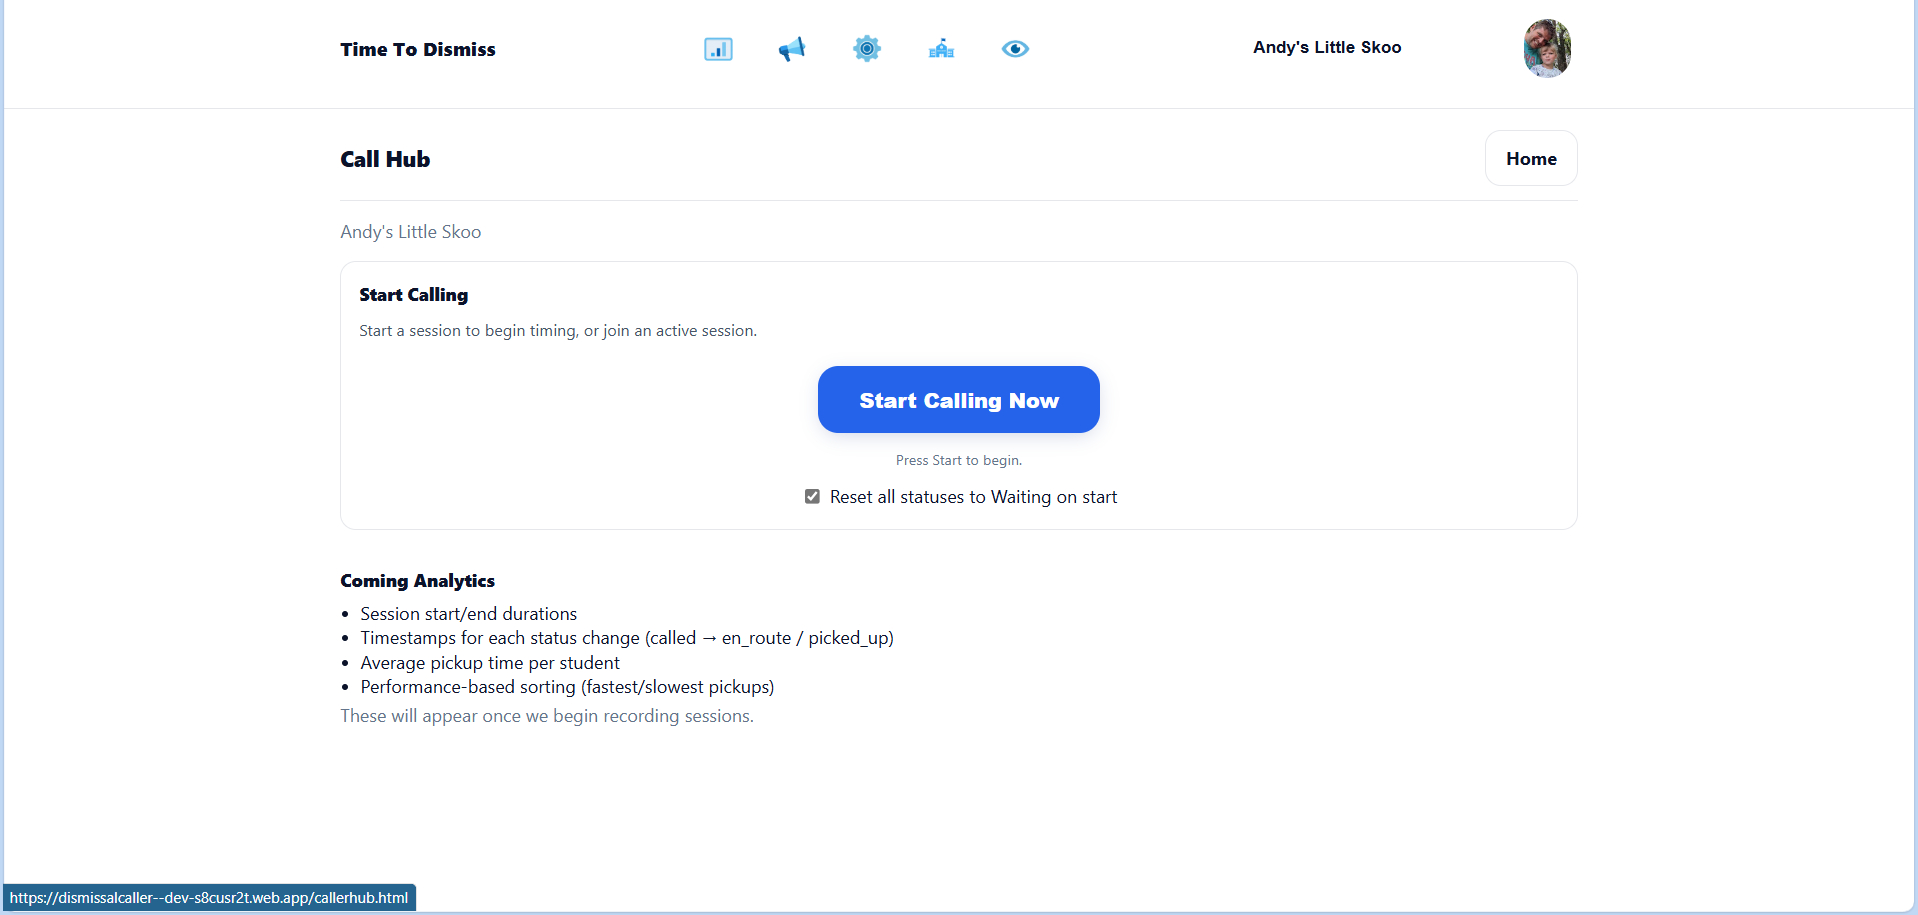This screenshot has width=1918, height=915.
Task: Go to Home using the Home button
Action: pos(1530,159)
